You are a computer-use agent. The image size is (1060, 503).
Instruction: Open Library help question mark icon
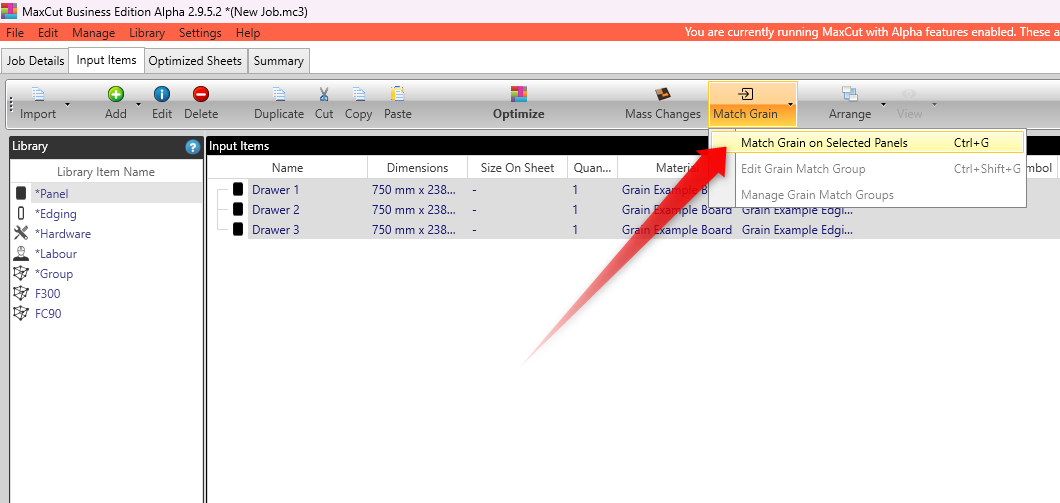click(193, 147)
